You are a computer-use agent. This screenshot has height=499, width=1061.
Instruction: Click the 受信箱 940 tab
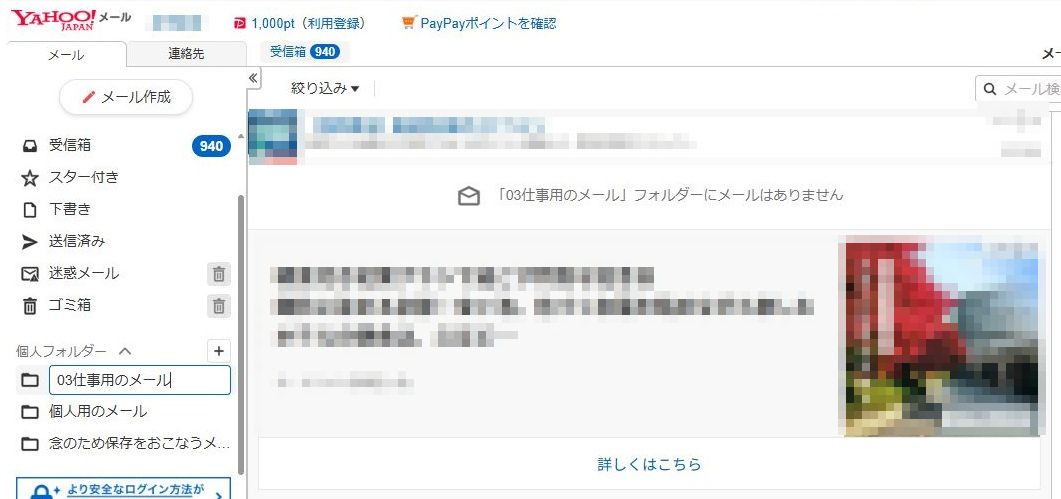pos(305,51)
